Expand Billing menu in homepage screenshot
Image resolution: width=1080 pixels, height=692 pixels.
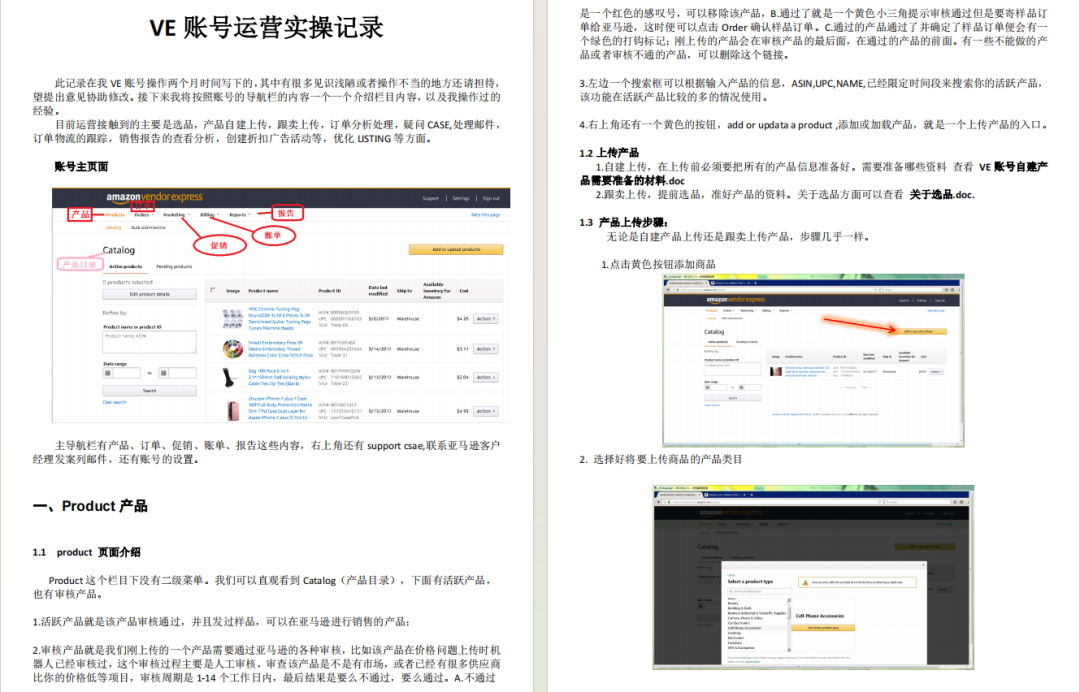[x=209, y=215]
